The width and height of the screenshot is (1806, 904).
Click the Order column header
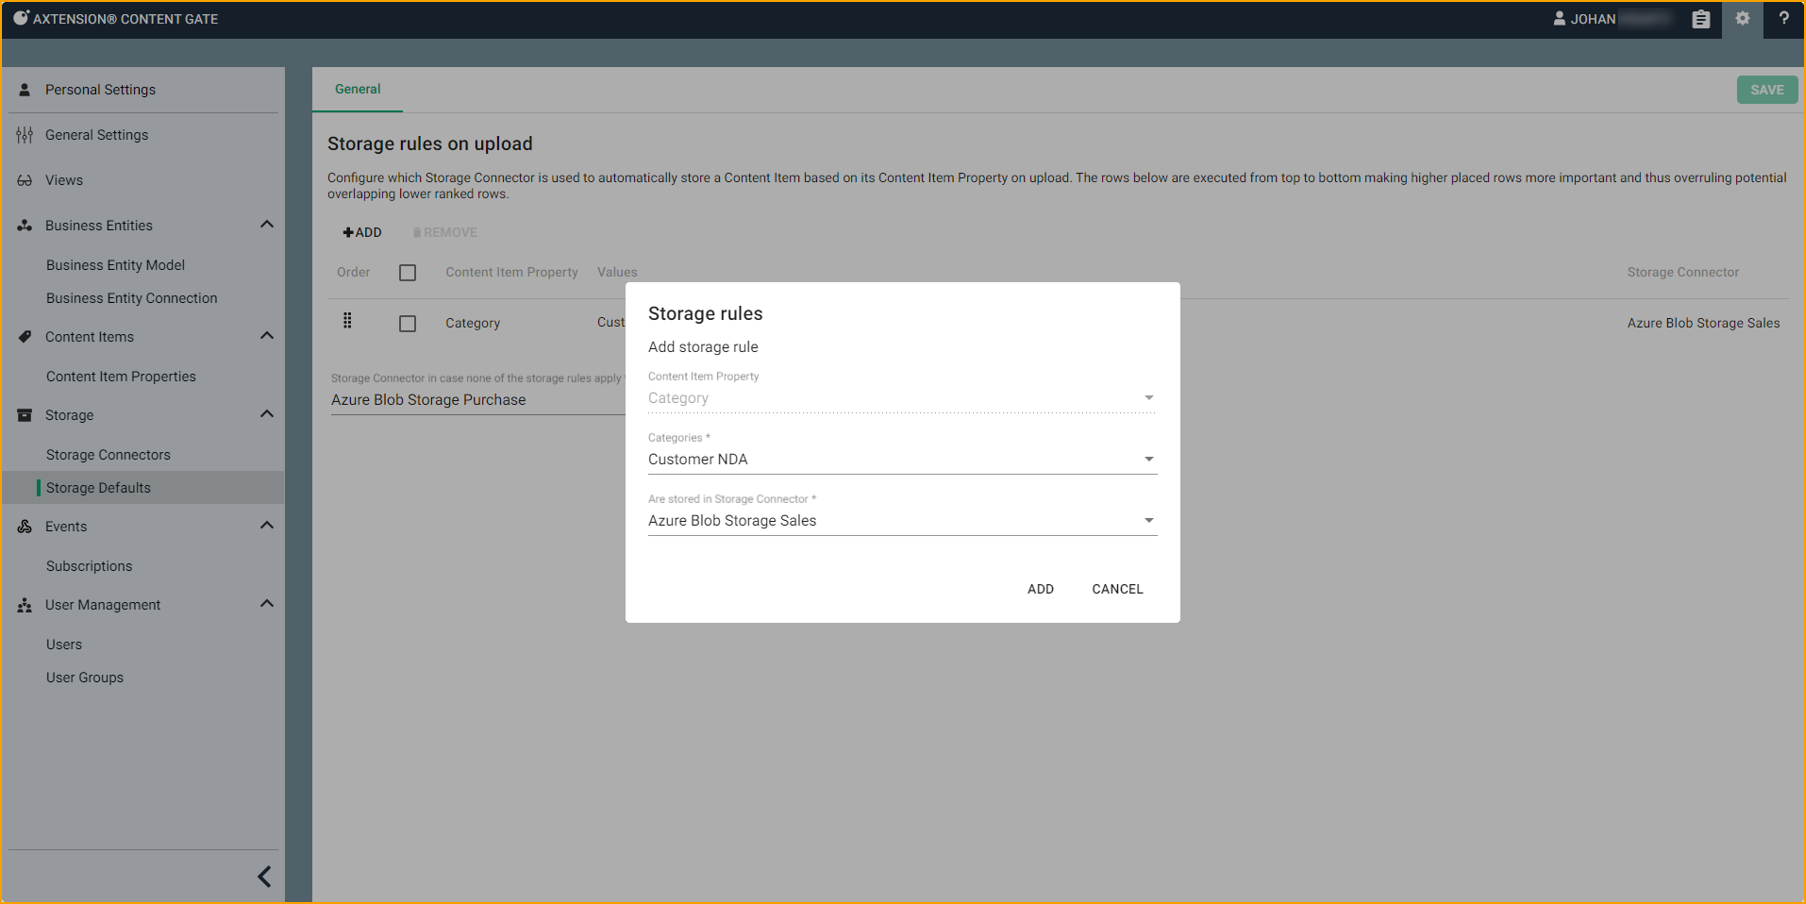[353, 272]
